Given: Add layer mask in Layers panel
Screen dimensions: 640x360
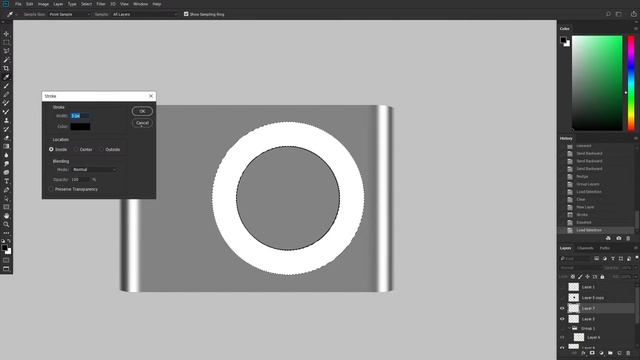Looking at the screenshot, I should (592, 353).
